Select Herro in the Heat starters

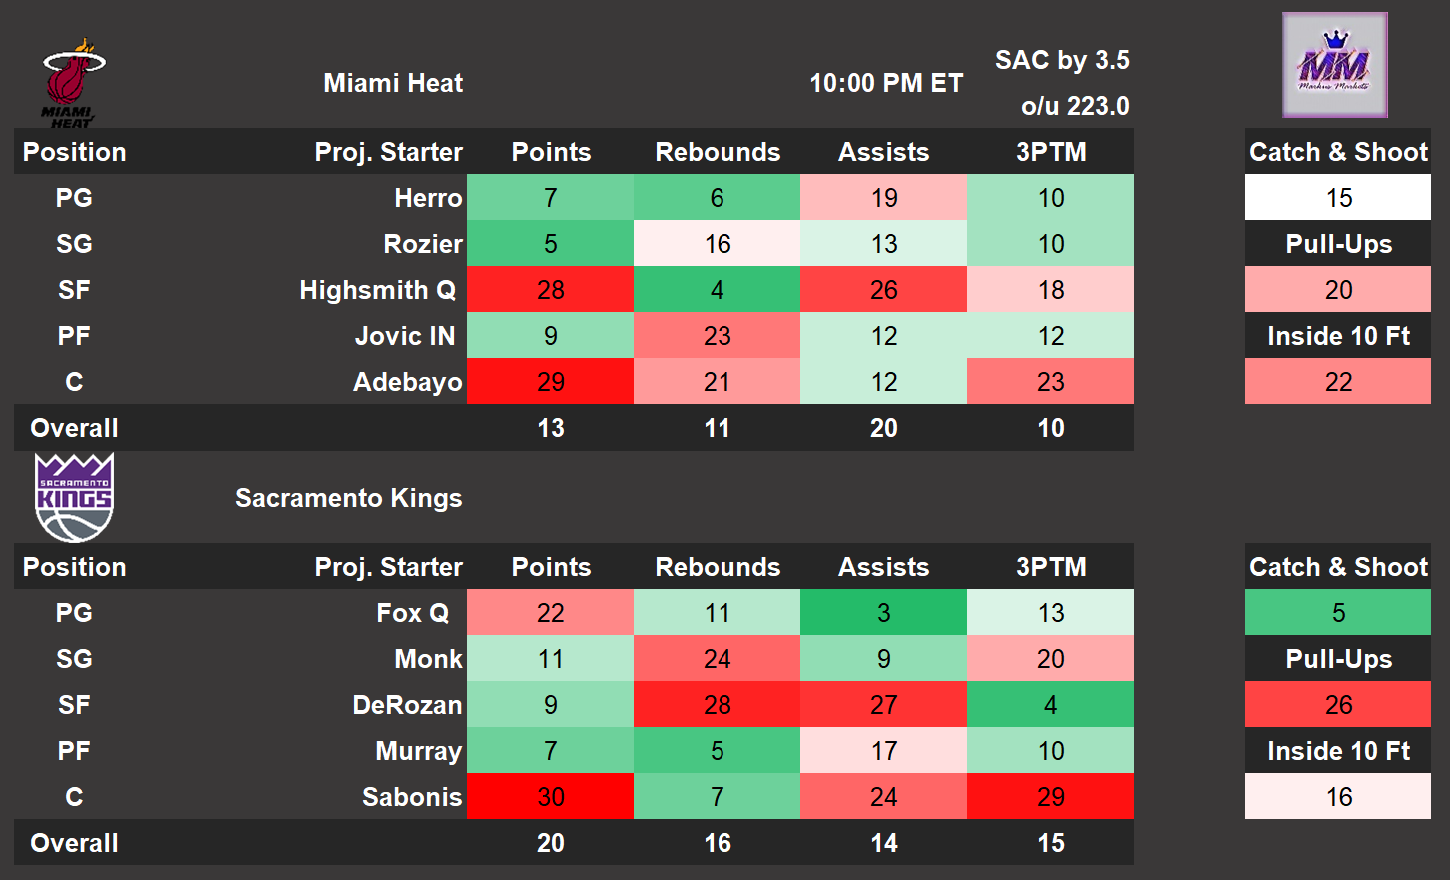click(x=428, y=198)
